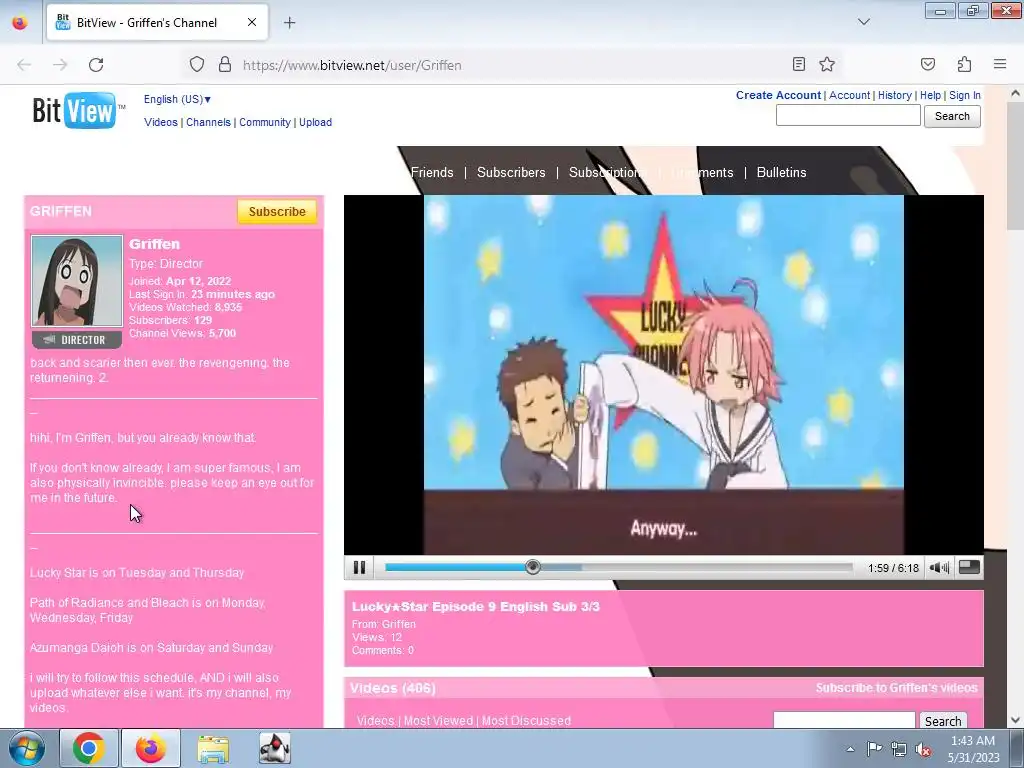Viewport: 1024px width, 768px height.
Task: Click the page vertical scrollbar thumb
Action: 1015,167
